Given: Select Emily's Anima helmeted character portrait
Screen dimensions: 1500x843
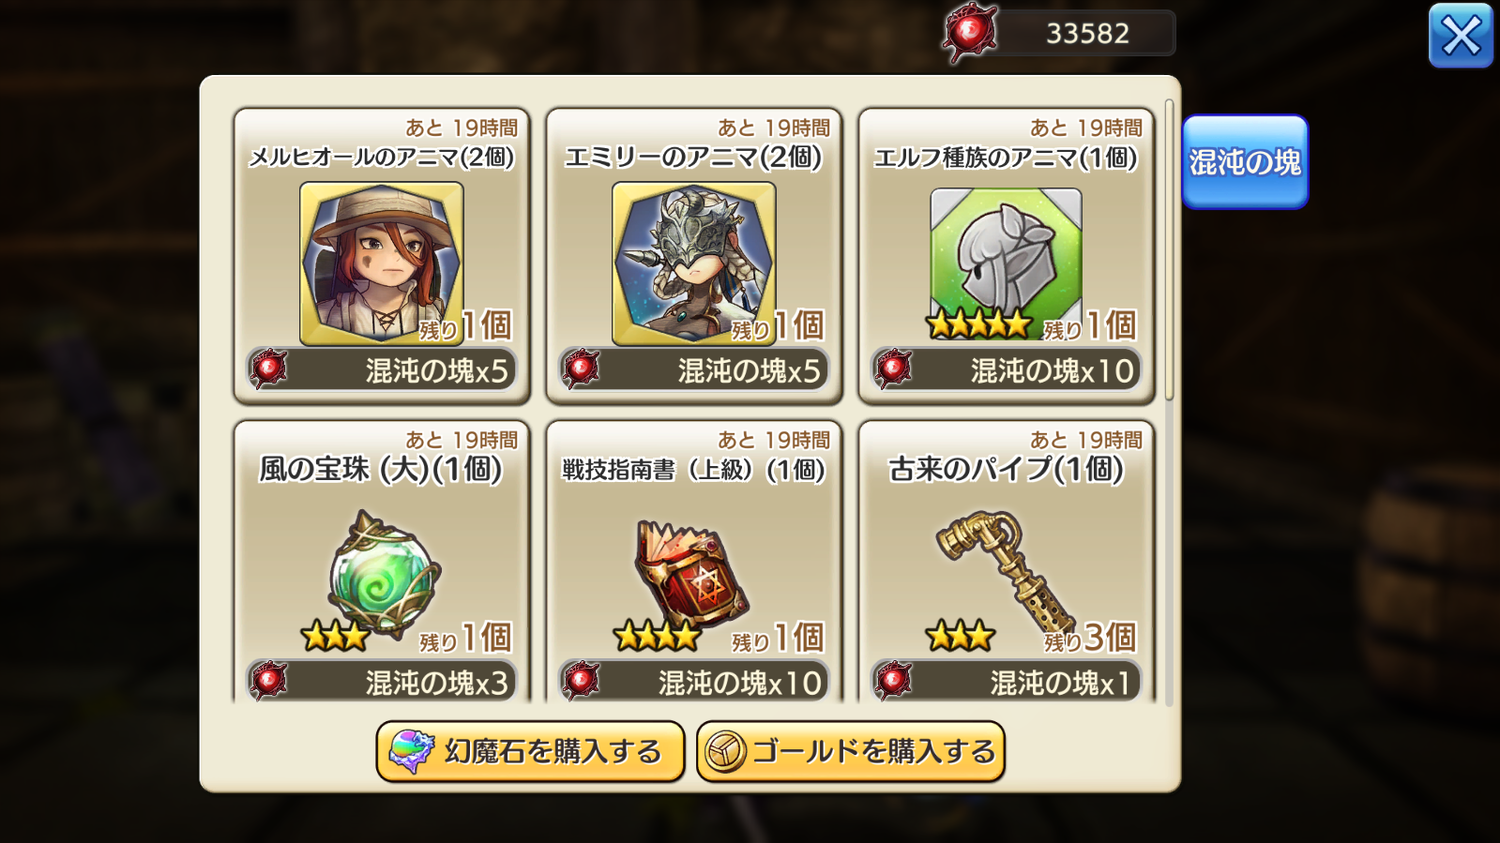Looking at the screenshot, I should 694,263.
